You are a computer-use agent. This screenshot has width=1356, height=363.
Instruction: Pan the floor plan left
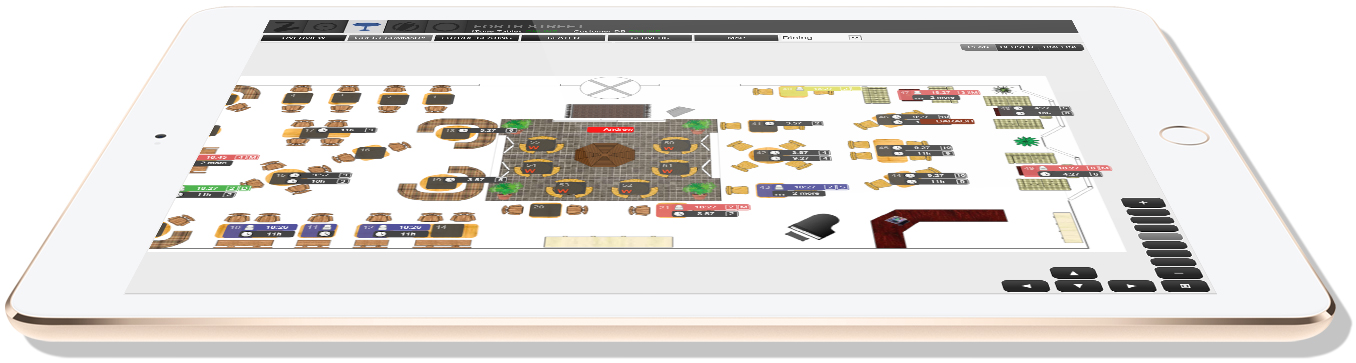(1025, 286)
